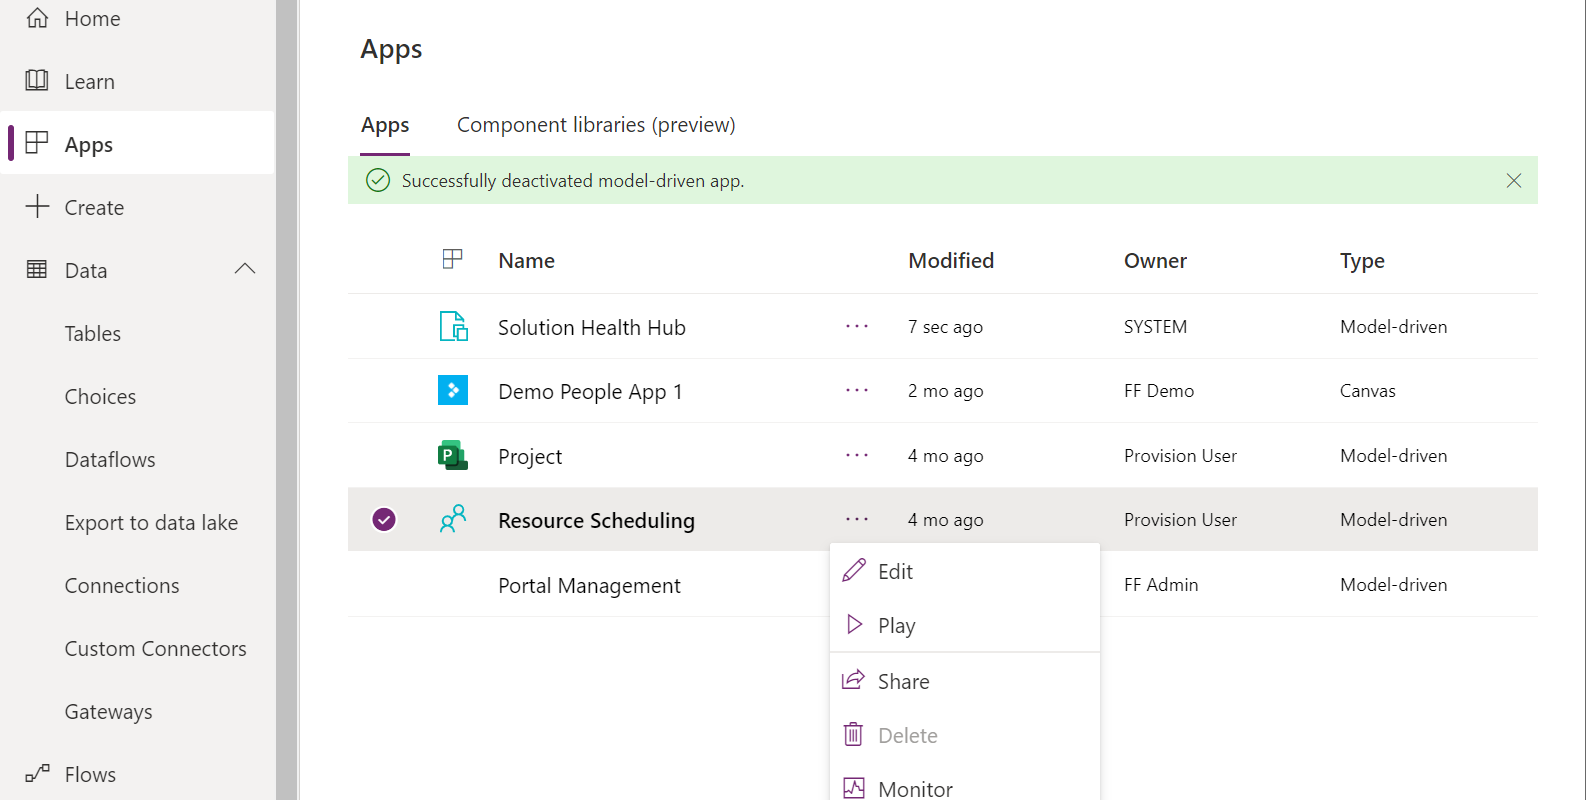Switch to the Apps tab
This screenshot has width=1586, height=800.
click(385, 125)
